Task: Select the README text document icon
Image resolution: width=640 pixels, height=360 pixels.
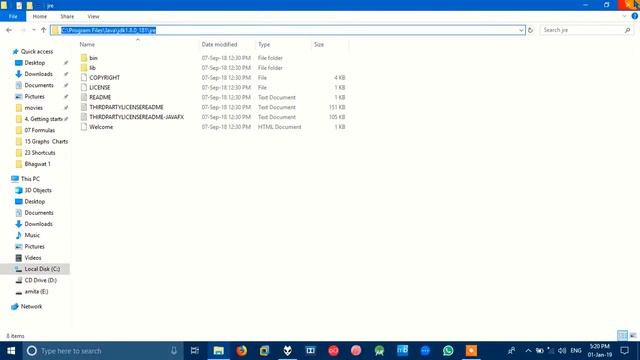Action: pos(84,97)
